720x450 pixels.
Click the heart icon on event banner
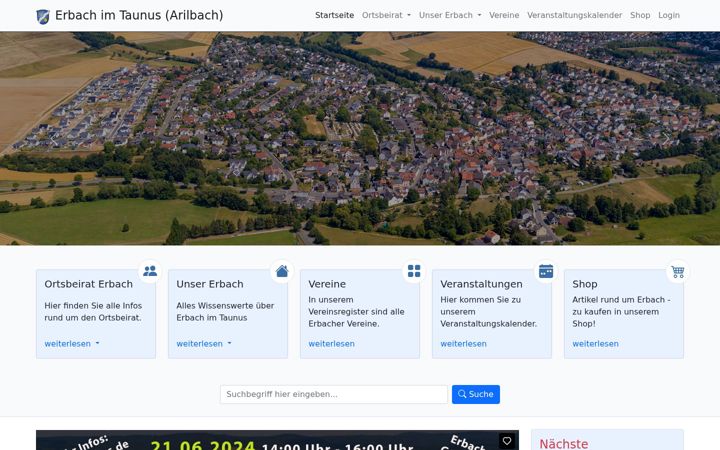pos(507,441)
